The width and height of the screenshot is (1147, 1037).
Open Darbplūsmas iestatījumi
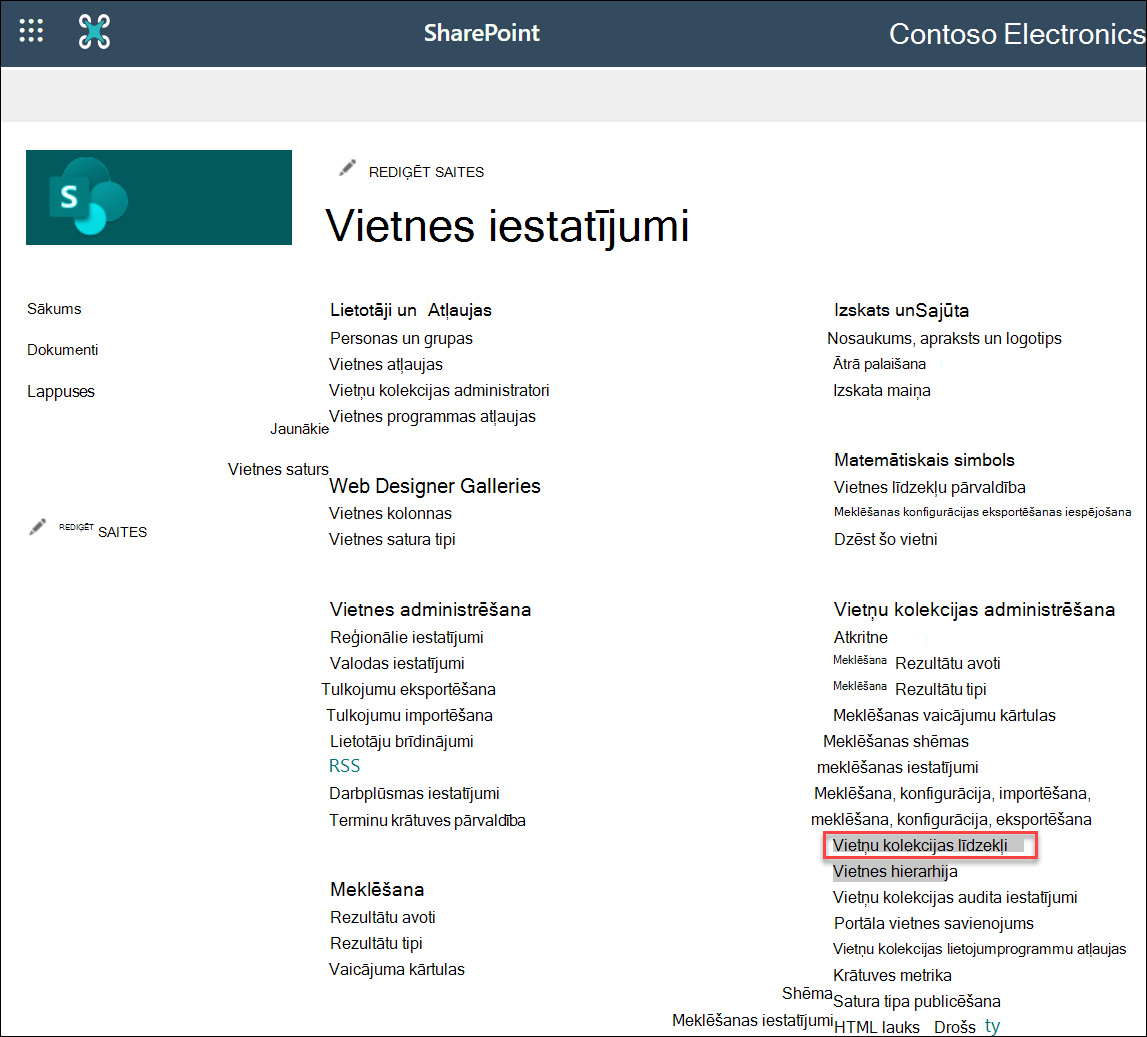point(414,793)
